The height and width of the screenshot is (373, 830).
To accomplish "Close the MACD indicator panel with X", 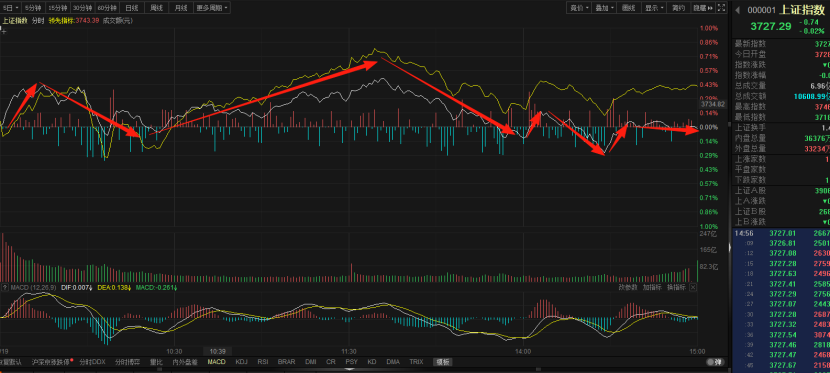I will [x=693, y=287].
